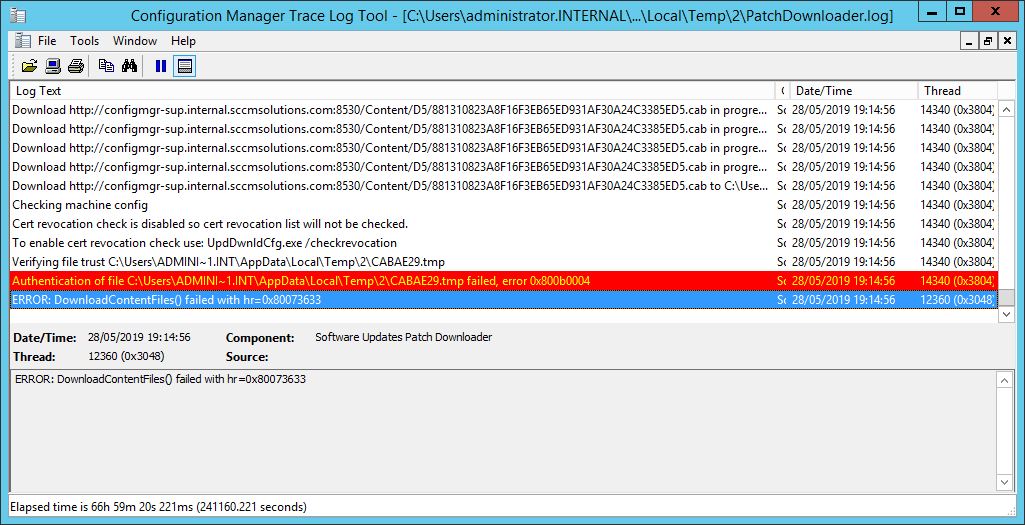This screenshot has width=1025, height=525.
Task: Click the thread cell of the red Authentication row
Action: [x=957, y=281]
